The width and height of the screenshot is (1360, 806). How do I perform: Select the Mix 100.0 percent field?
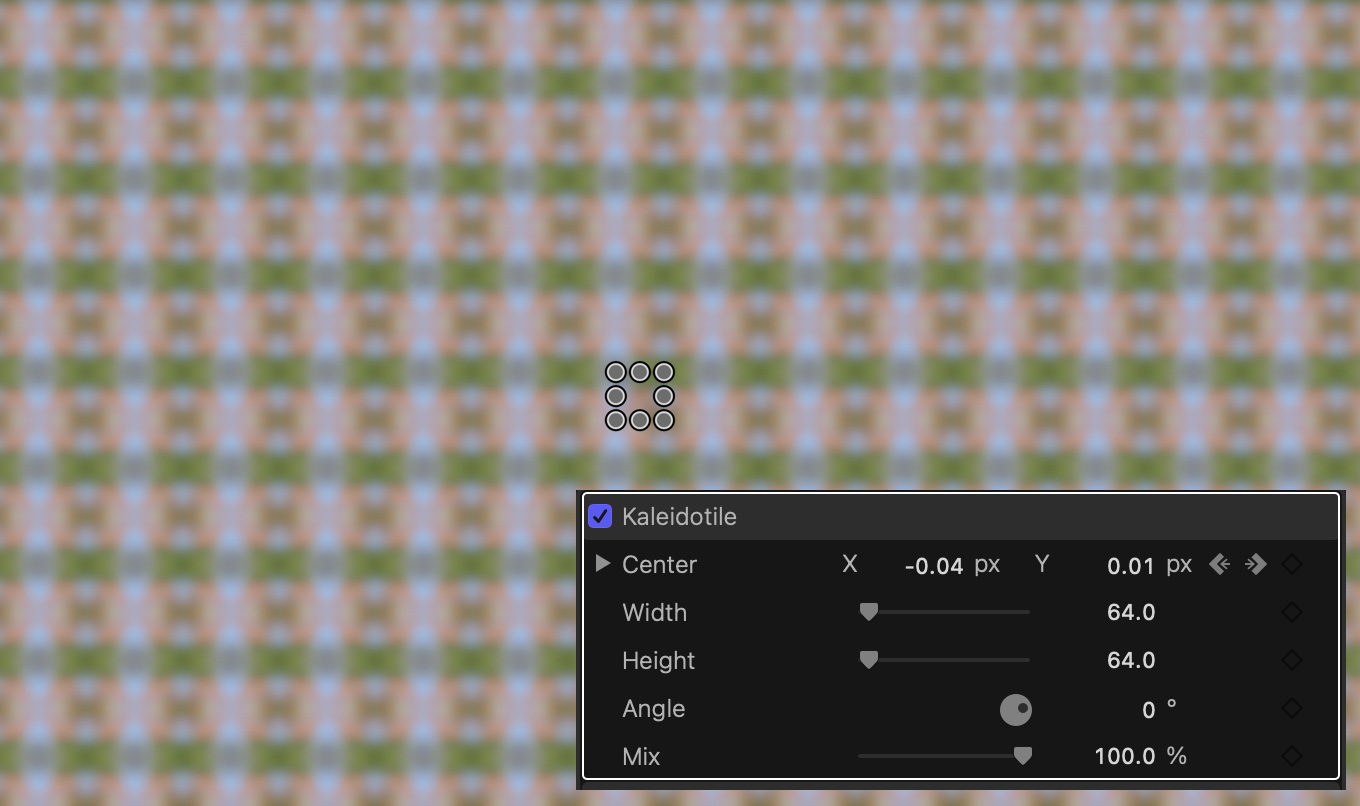[1125, 756]
